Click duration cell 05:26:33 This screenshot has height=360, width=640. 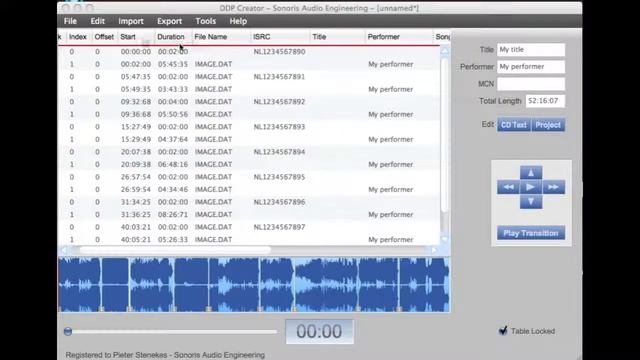click(173, 240)
